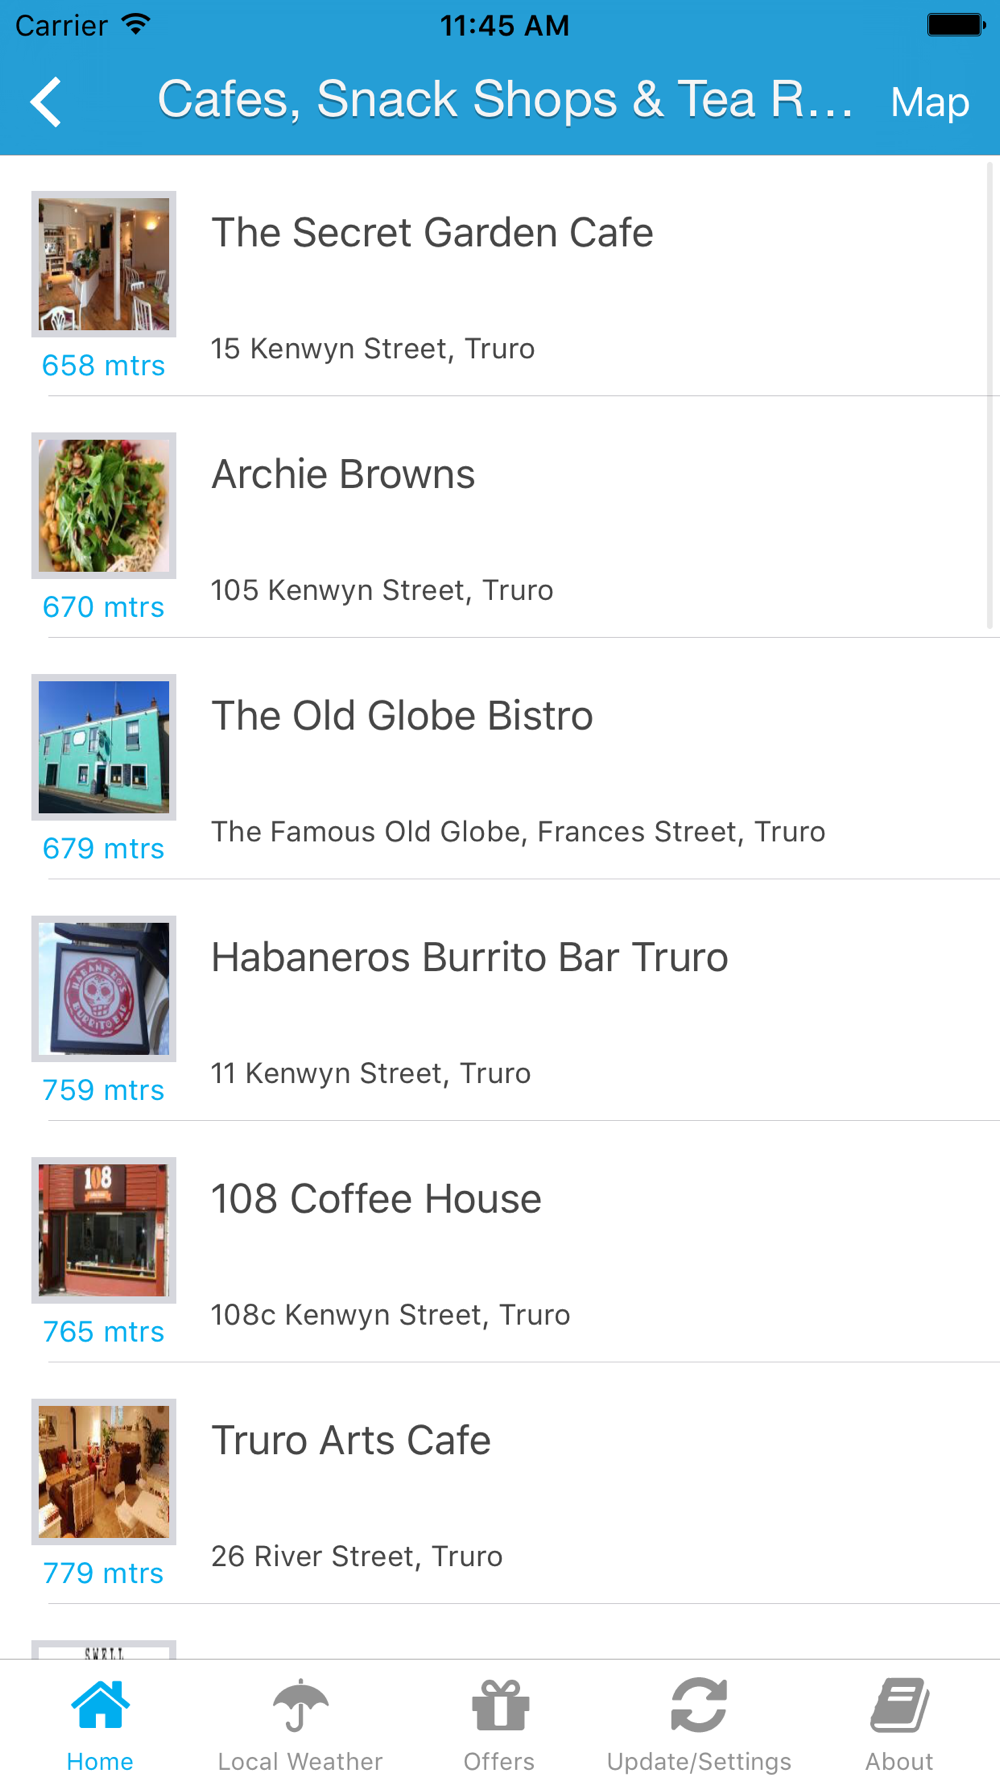This screenshot has width=1000, height=1778.
Task: Switch to Map view
Action: point(929,103)
